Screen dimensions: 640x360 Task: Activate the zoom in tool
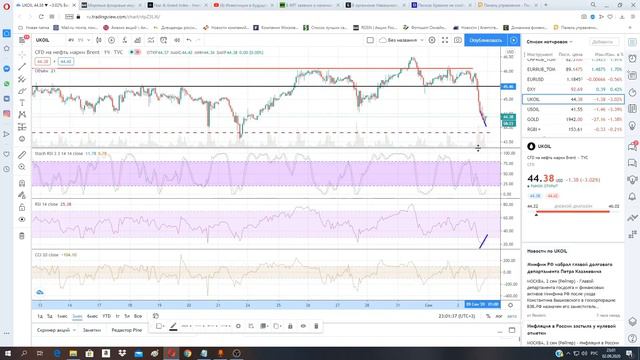point(22,167)
